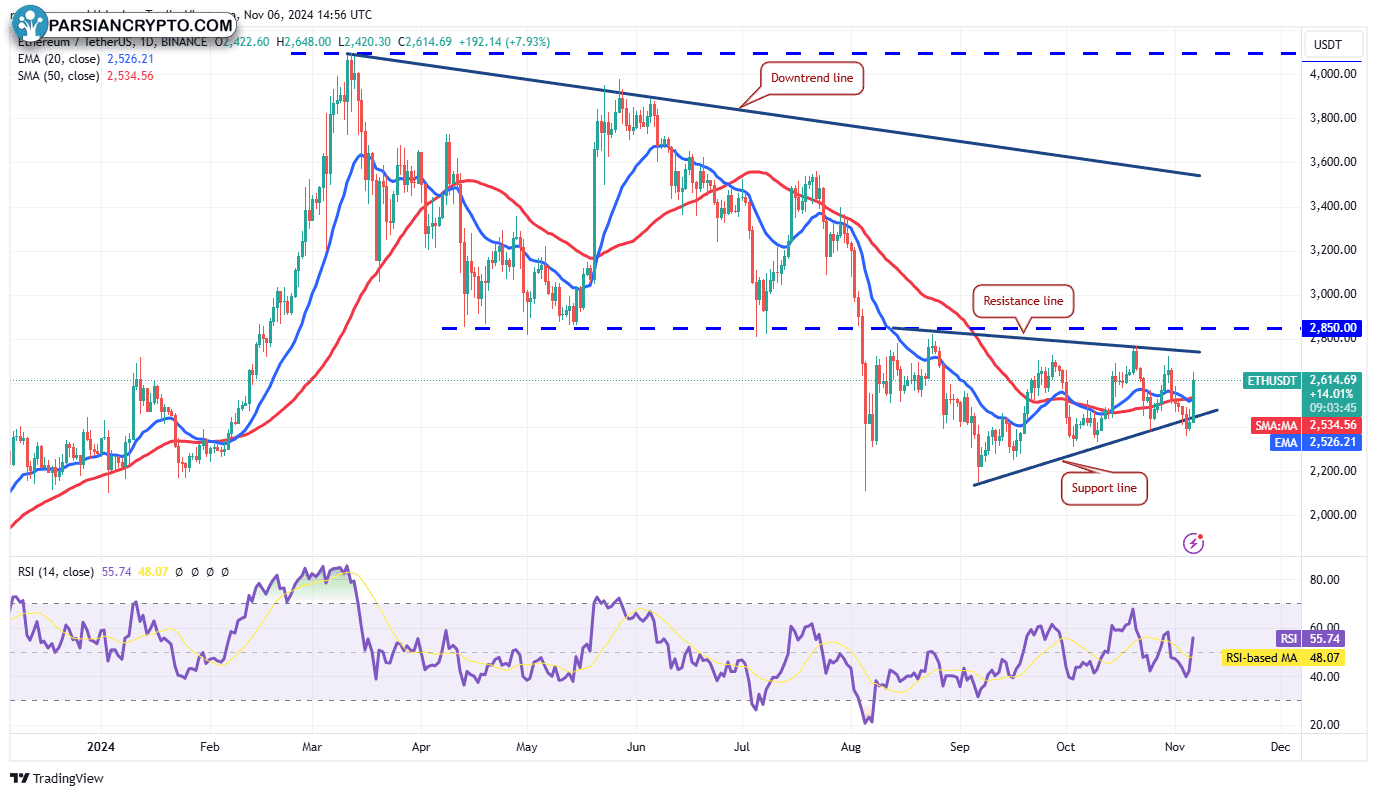Click the Oct label on time axis
Screen dimensions: 1377x796
[1066, 747]
